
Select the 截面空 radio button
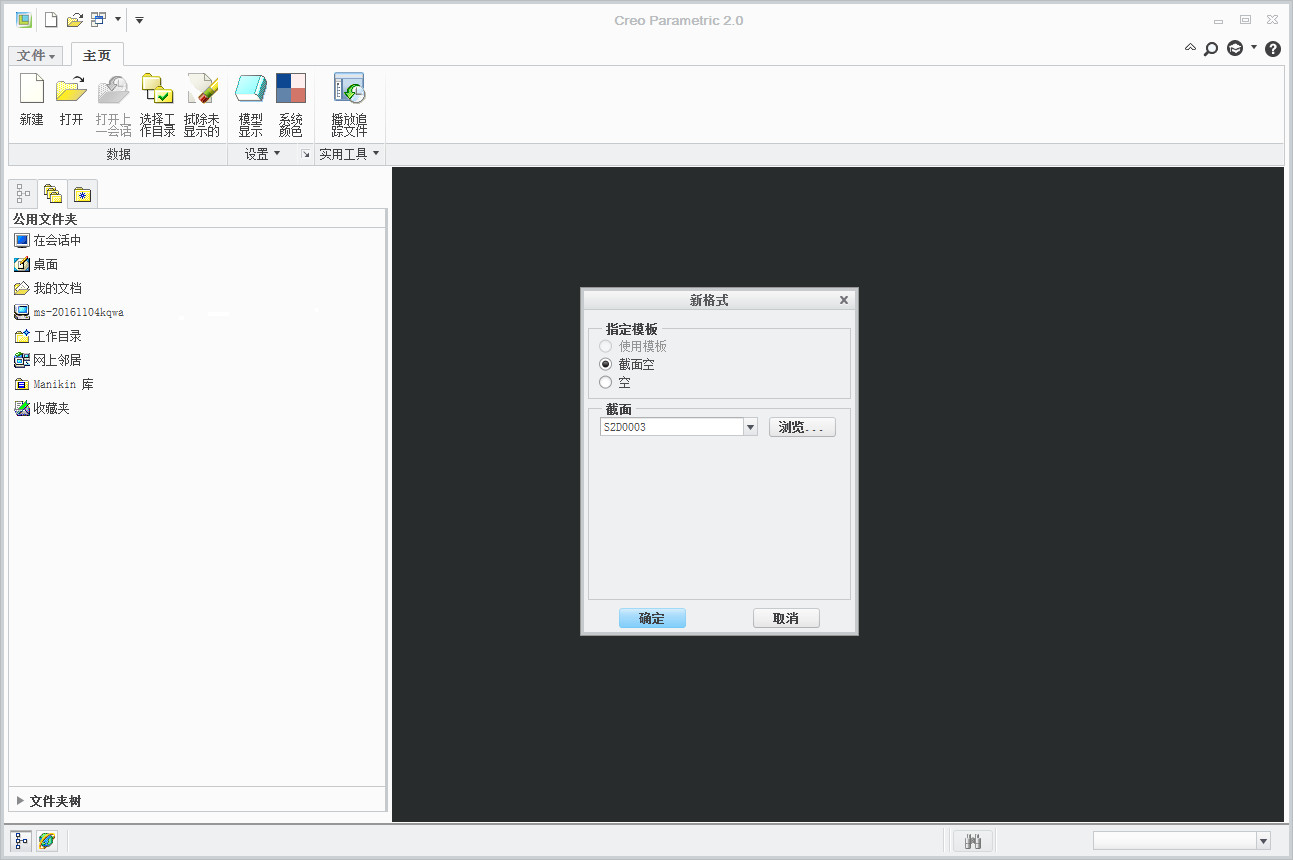click(x=605, y=364)
